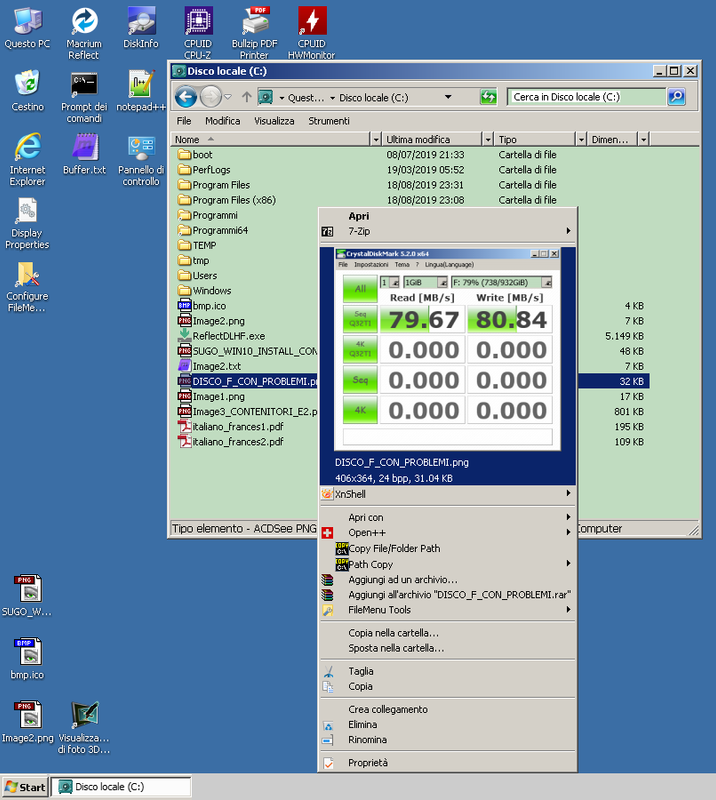Viewport: 716px width, 800px height.
Task: Choose Copia nella cartella
Action: pos(448,633)
